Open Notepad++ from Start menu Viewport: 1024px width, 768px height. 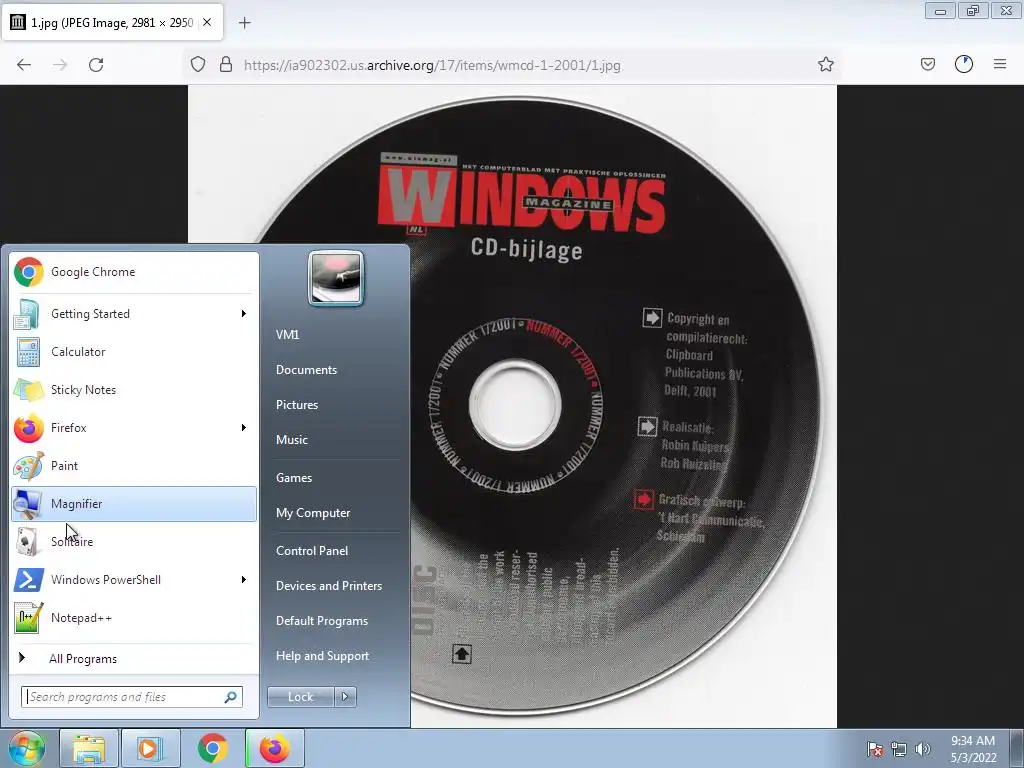pyautogui.click(x=134, y=617)
